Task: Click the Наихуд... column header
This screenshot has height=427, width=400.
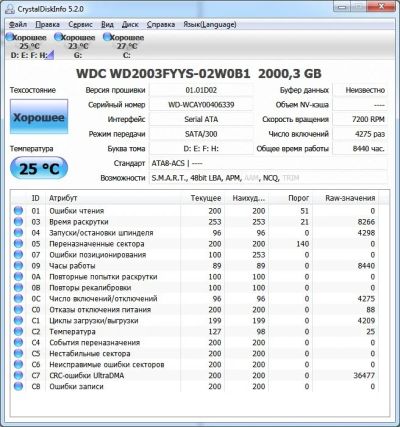Action: click(x=247, y=198)
